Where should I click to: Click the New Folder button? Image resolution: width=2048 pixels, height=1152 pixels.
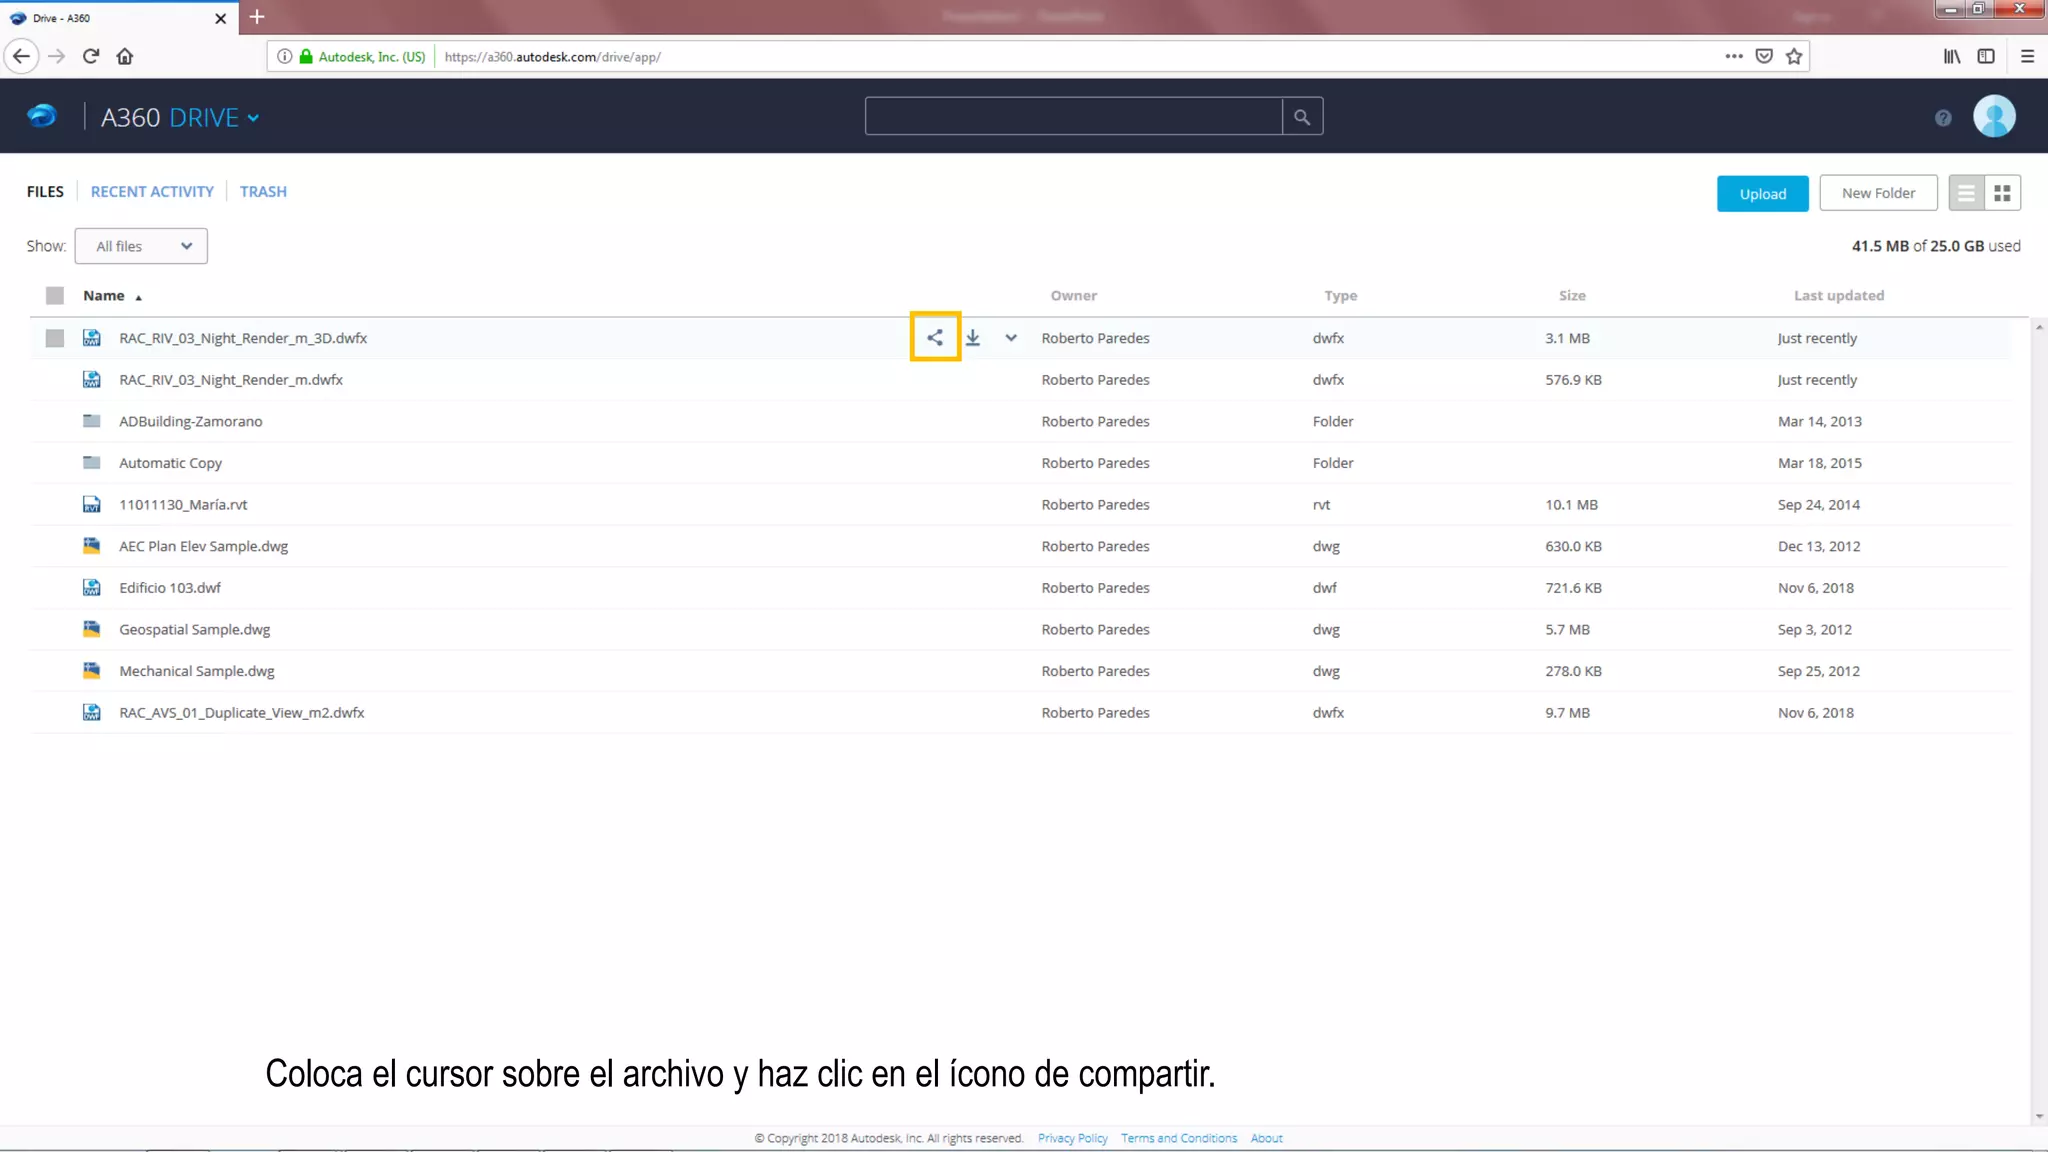[1878, 193]
